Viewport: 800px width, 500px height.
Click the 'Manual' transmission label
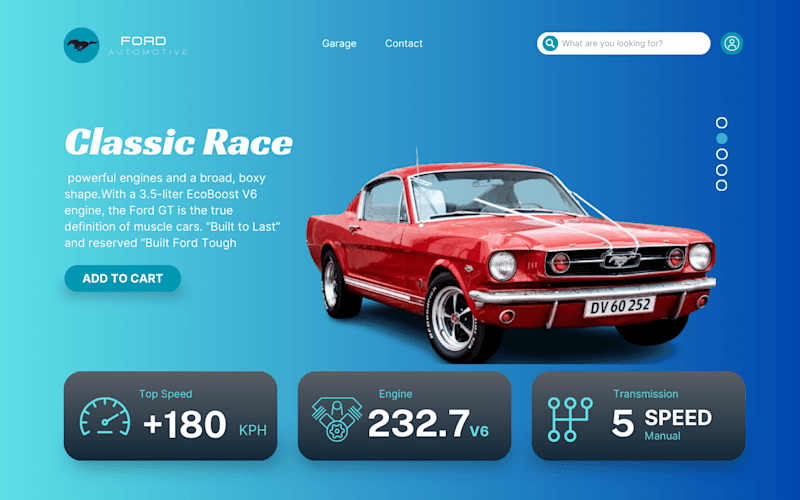coord(662,436)
